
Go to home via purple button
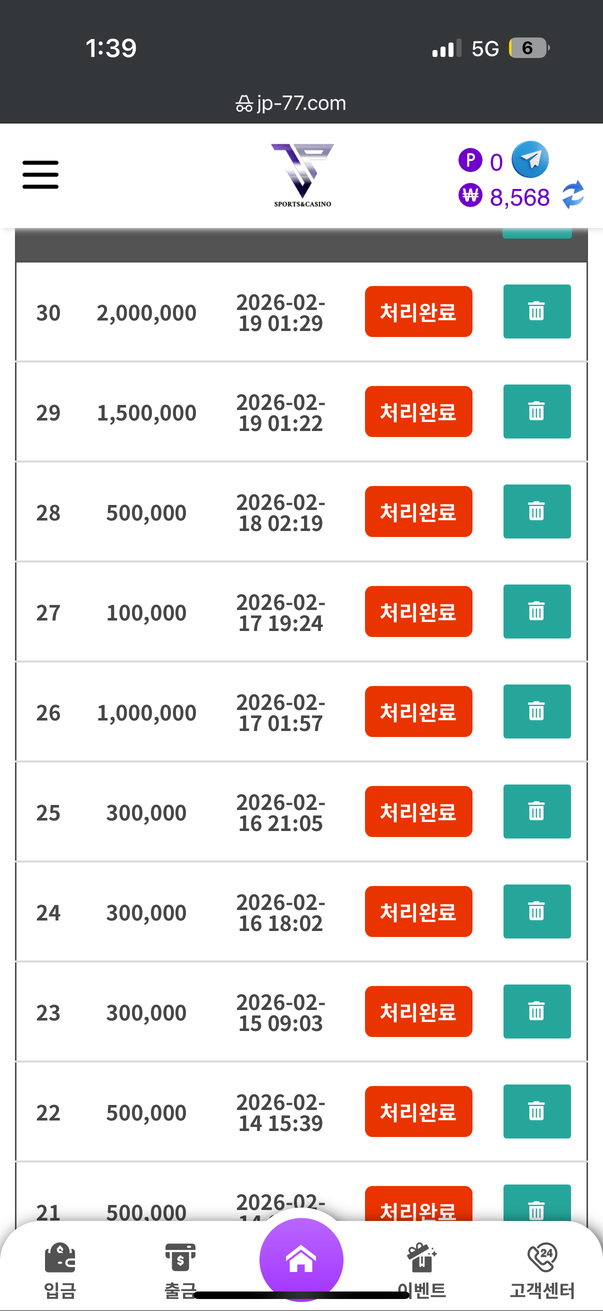click(x=301, y=1261)
